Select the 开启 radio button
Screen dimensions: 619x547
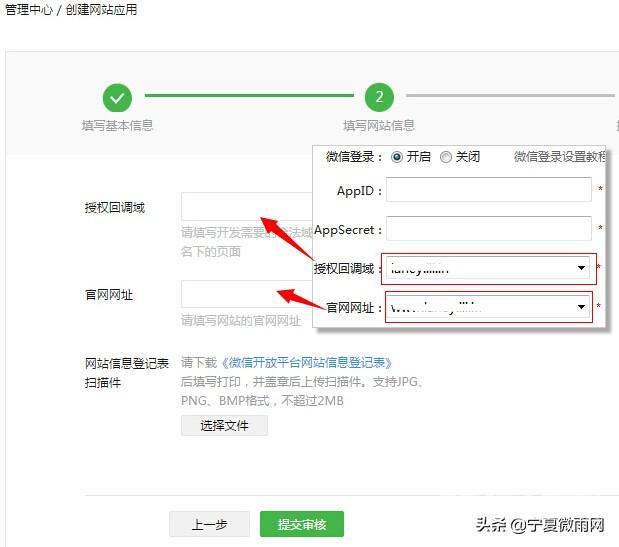click(397, 157)
